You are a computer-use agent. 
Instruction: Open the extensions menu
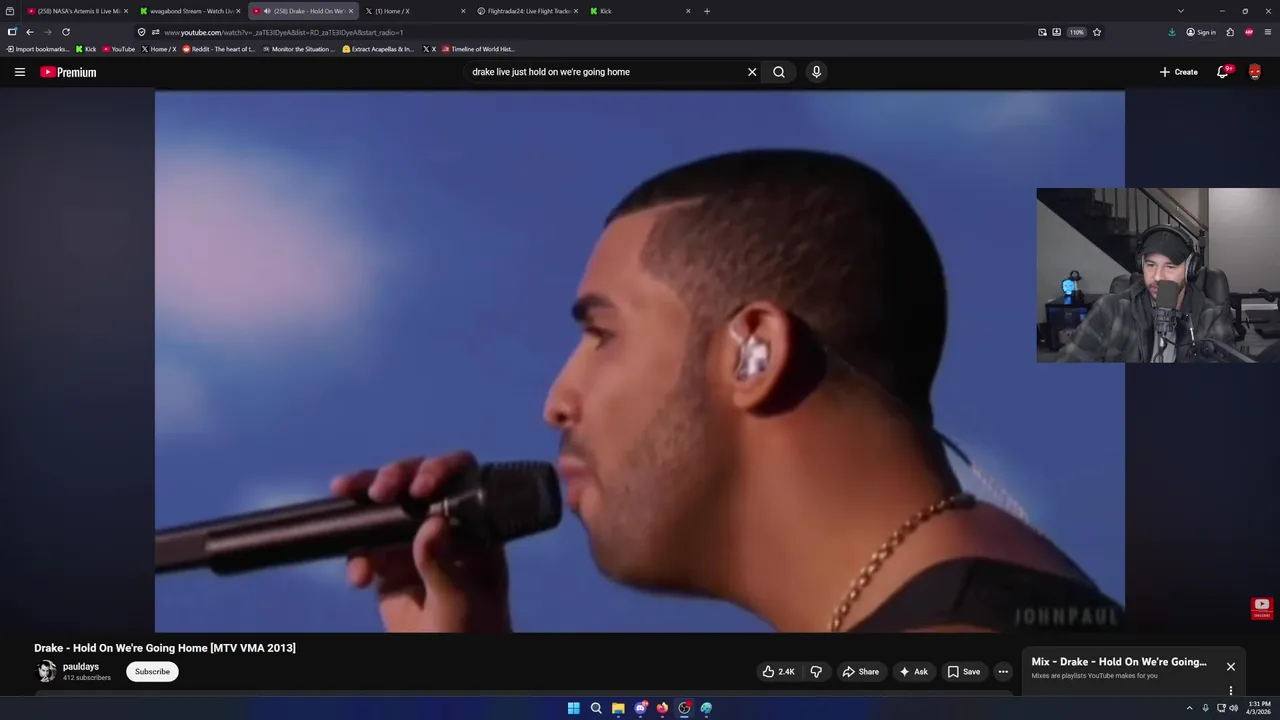pos(1230,32)
